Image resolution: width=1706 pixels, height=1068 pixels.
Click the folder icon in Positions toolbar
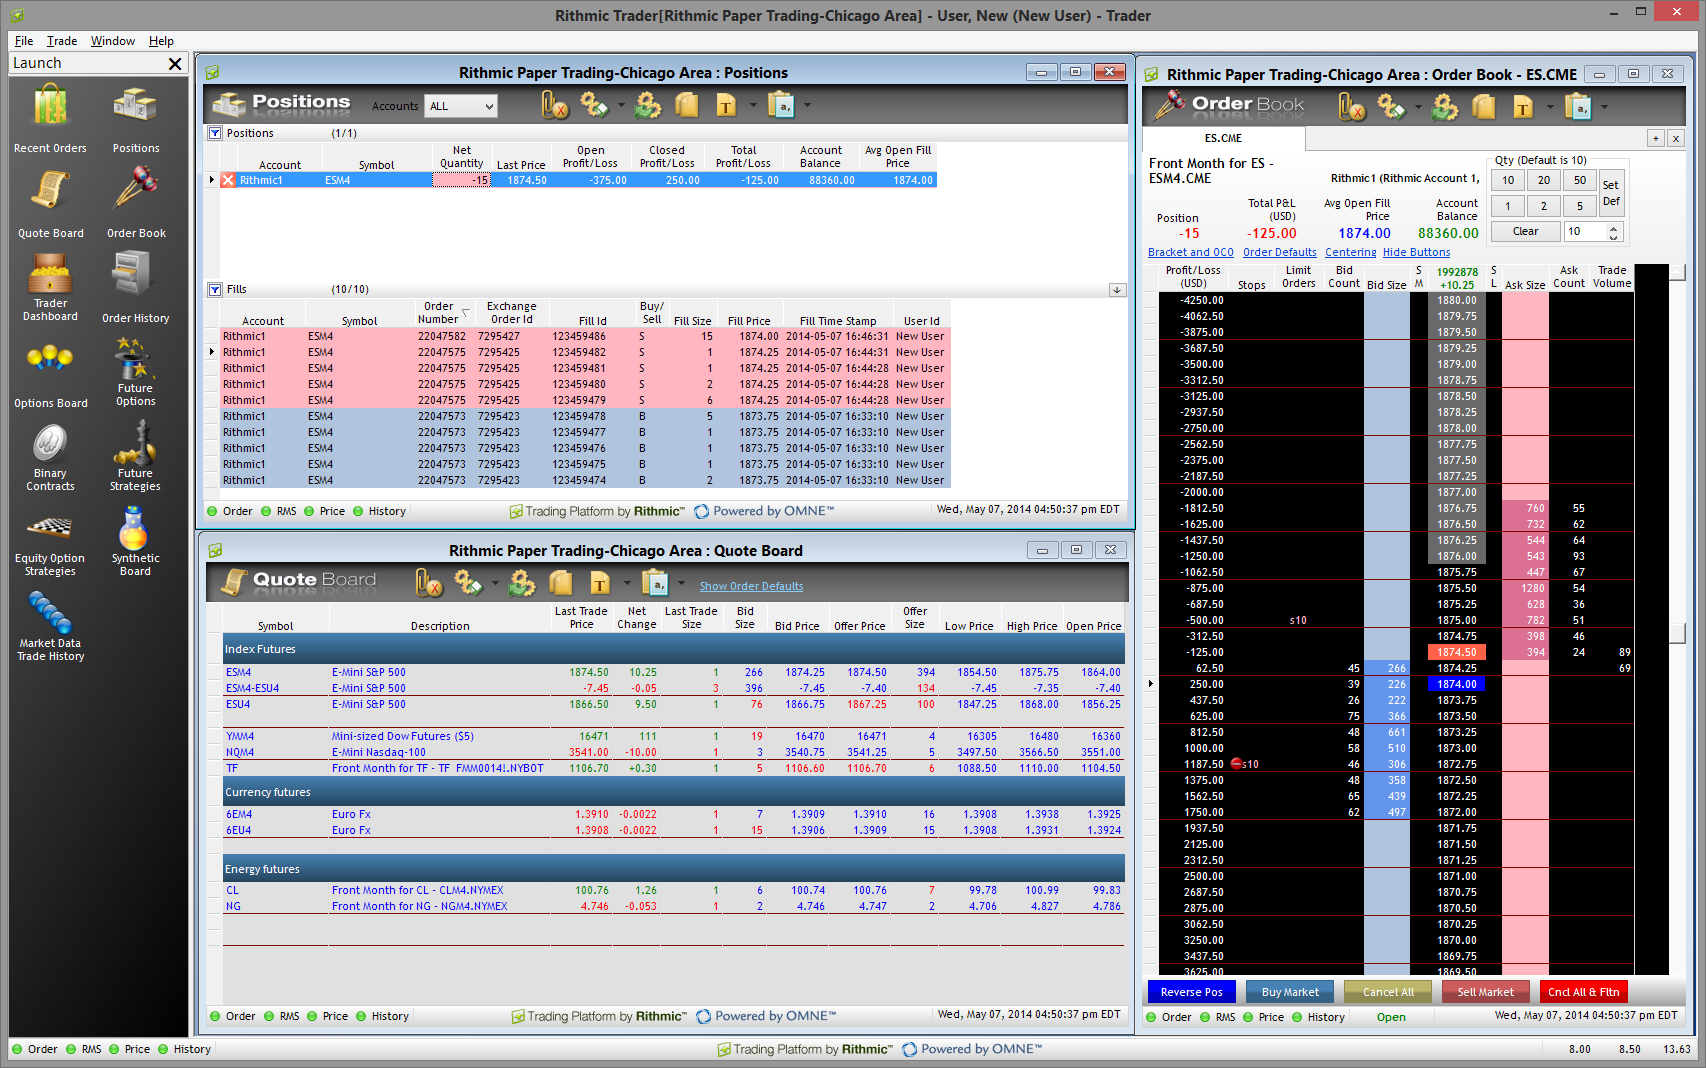pos(686,104)
